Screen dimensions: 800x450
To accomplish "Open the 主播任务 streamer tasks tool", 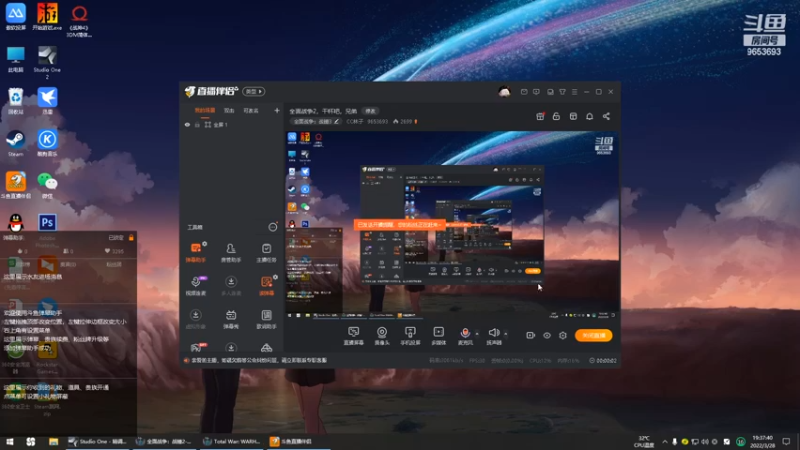I will (266, 252).
